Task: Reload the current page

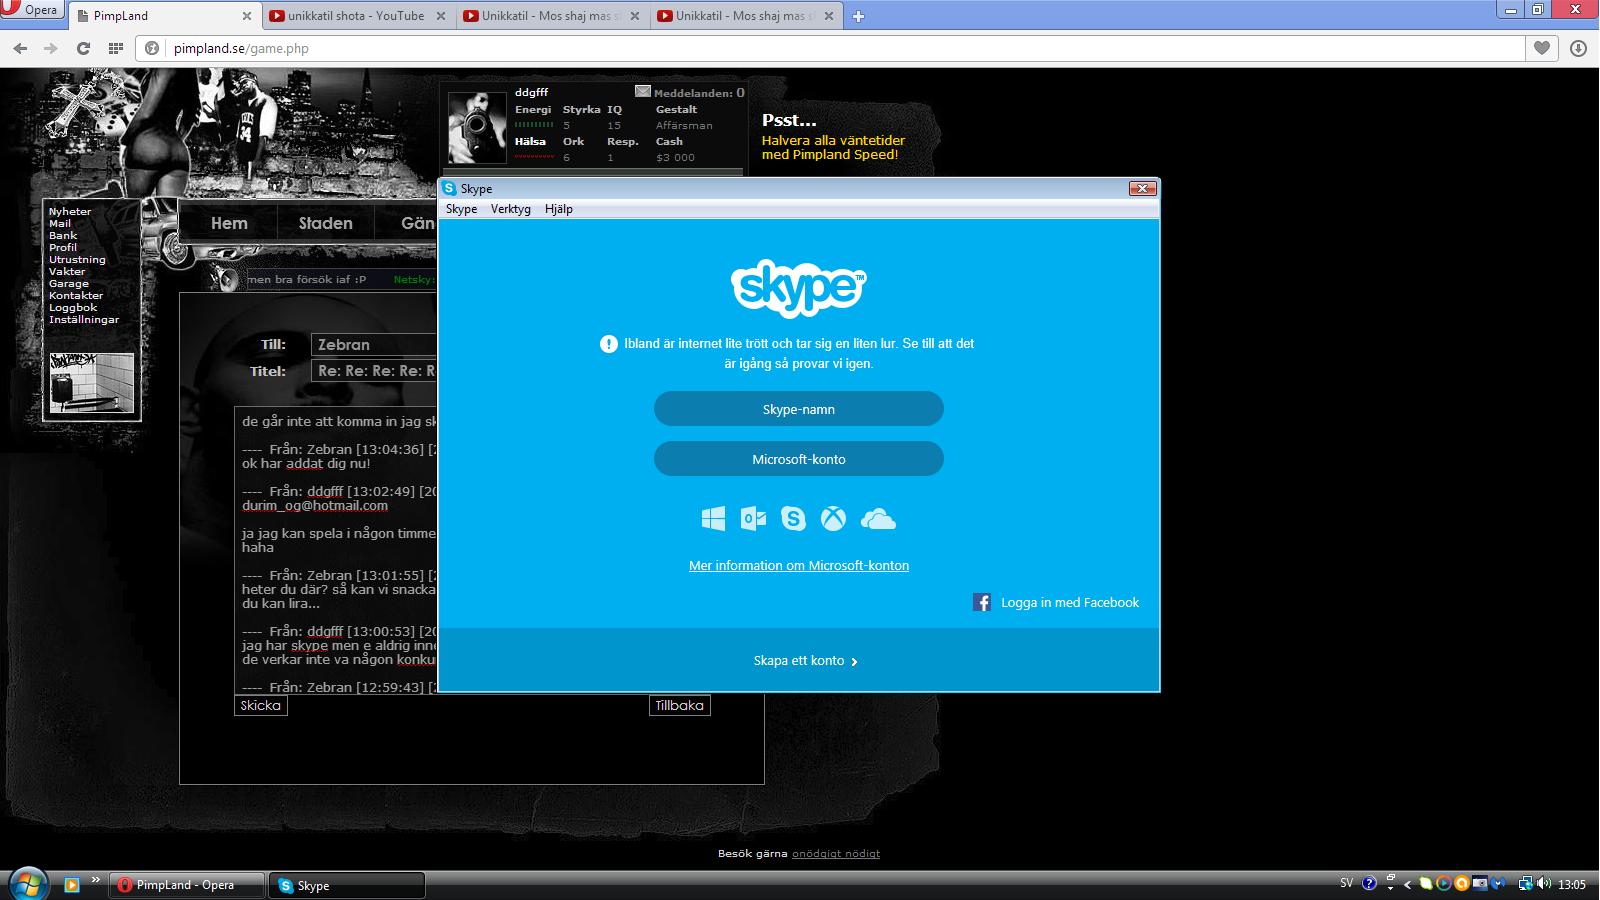Action: pos(83,48)
